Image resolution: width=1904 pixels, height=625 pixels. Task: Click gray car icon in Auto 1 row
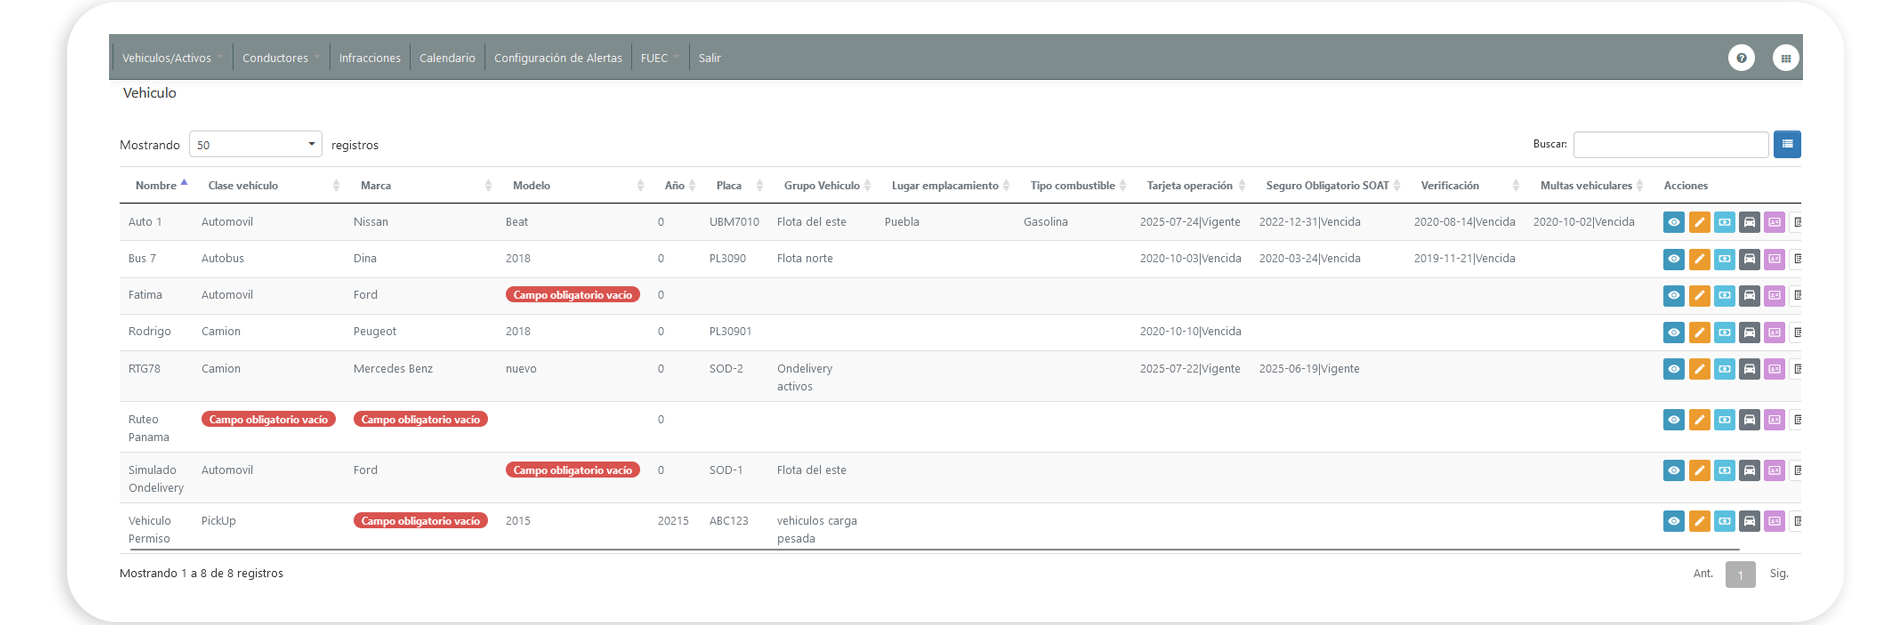[x=1749, y=222]
